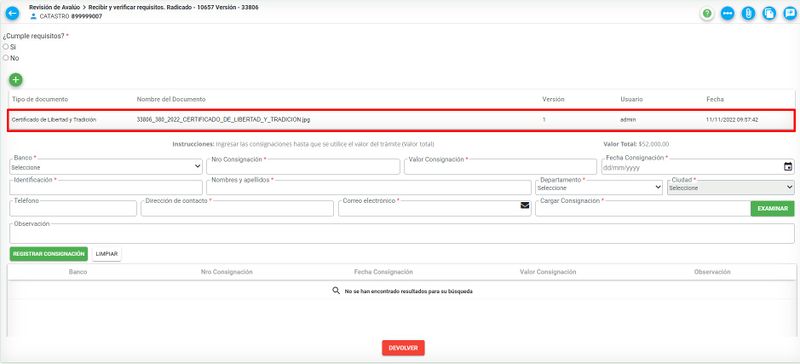Image resolution: width=800 pixels, height=364 pixels.
Task: Click the CATASTRO 899999007 text
Action: coord(71,16)
